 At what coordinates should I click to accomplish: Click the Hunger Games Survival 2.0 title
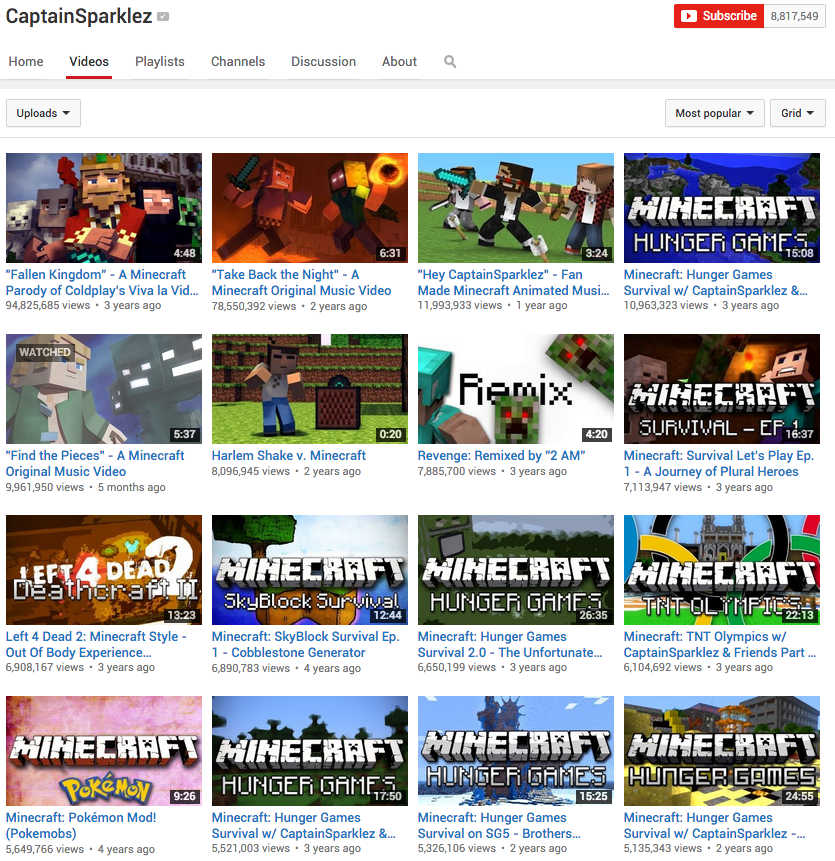tap(510, 645)
